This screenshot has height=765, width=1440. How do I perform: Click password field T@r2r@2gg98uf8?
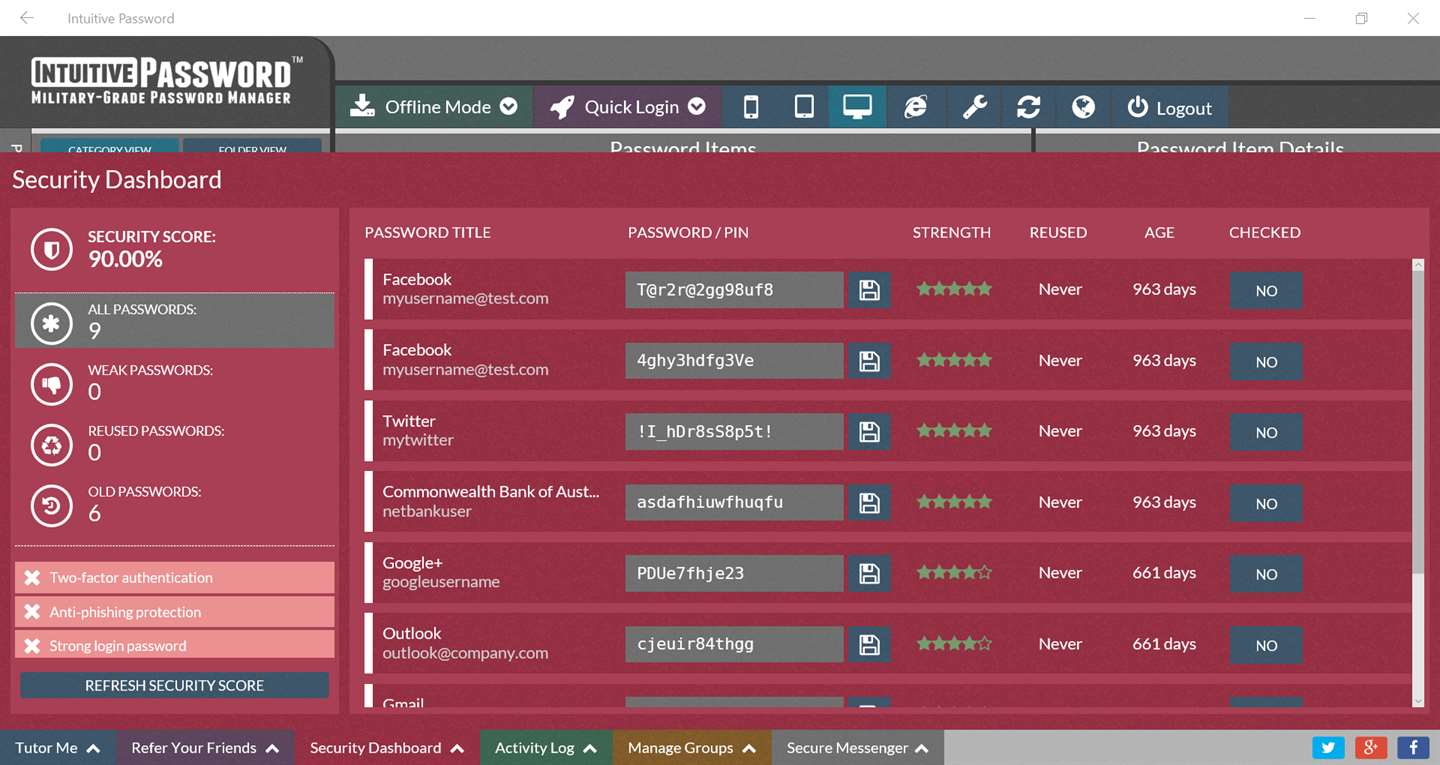(735, 290)
